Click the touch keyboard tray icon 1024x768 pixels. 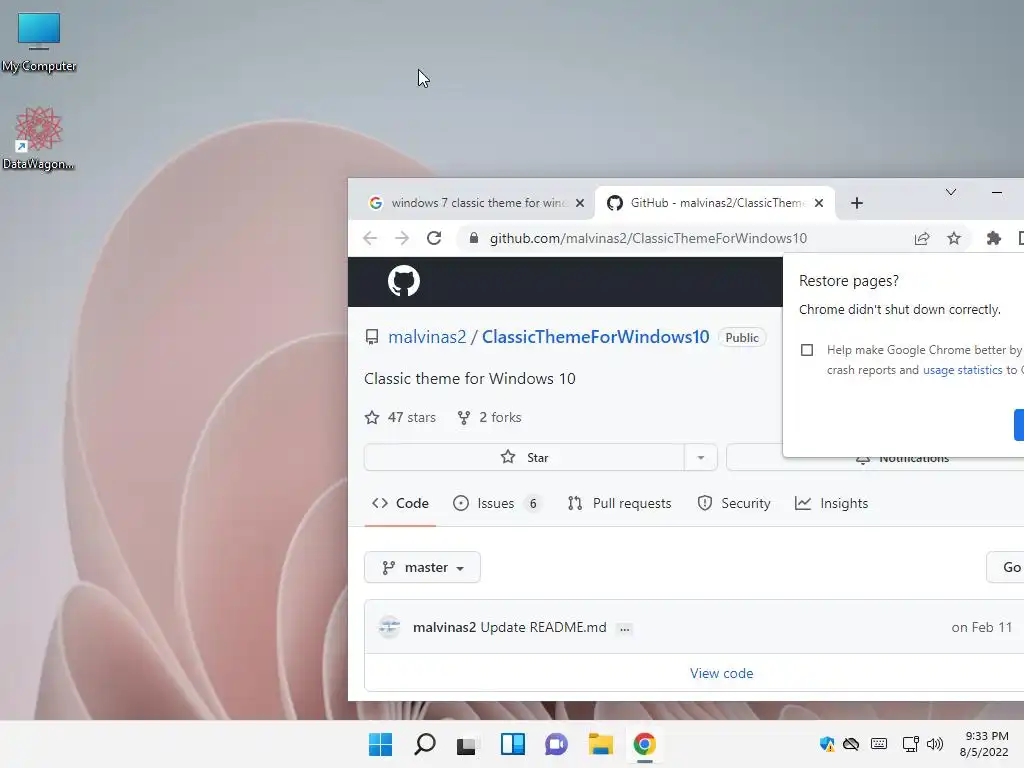879,744
